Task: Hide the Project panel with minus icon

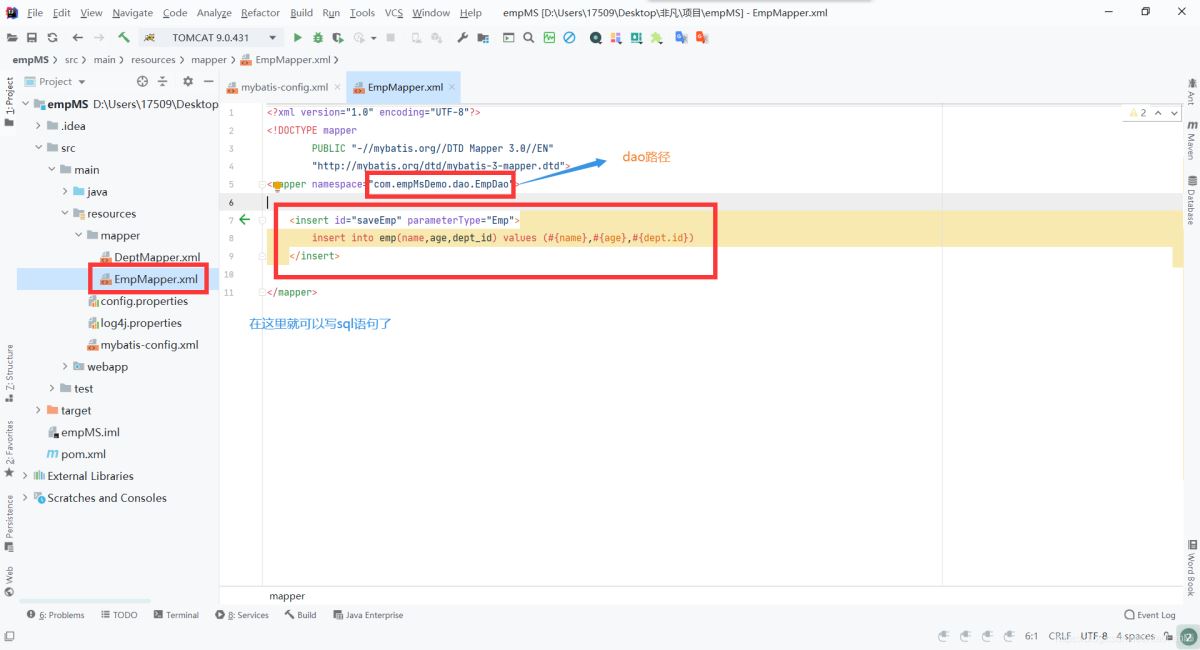Action: (208, 82)
